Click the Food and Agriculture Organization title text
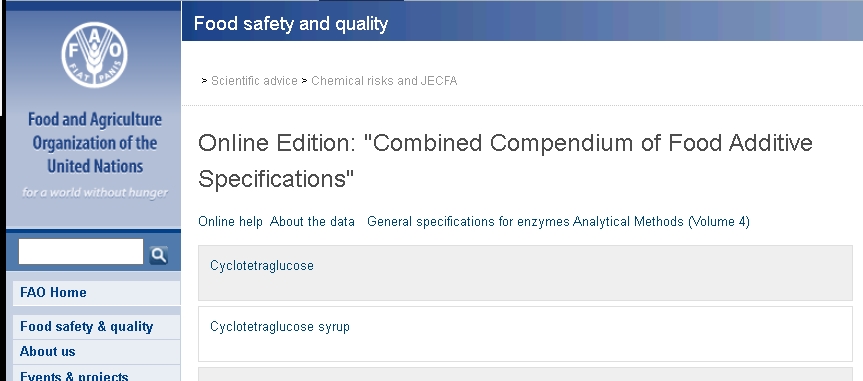The image size is (863, 381). click(95, 143)
